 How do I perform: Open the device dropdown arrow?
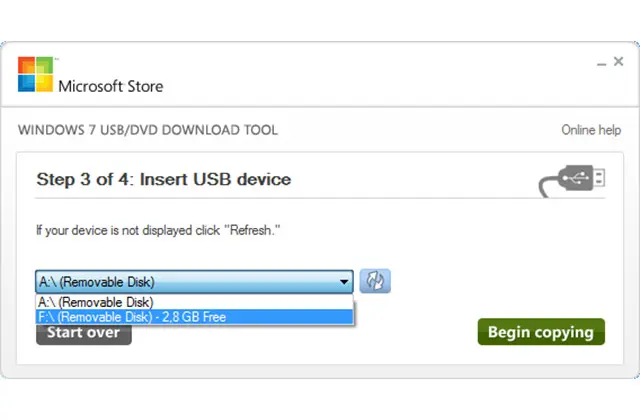tap(344, 281)
